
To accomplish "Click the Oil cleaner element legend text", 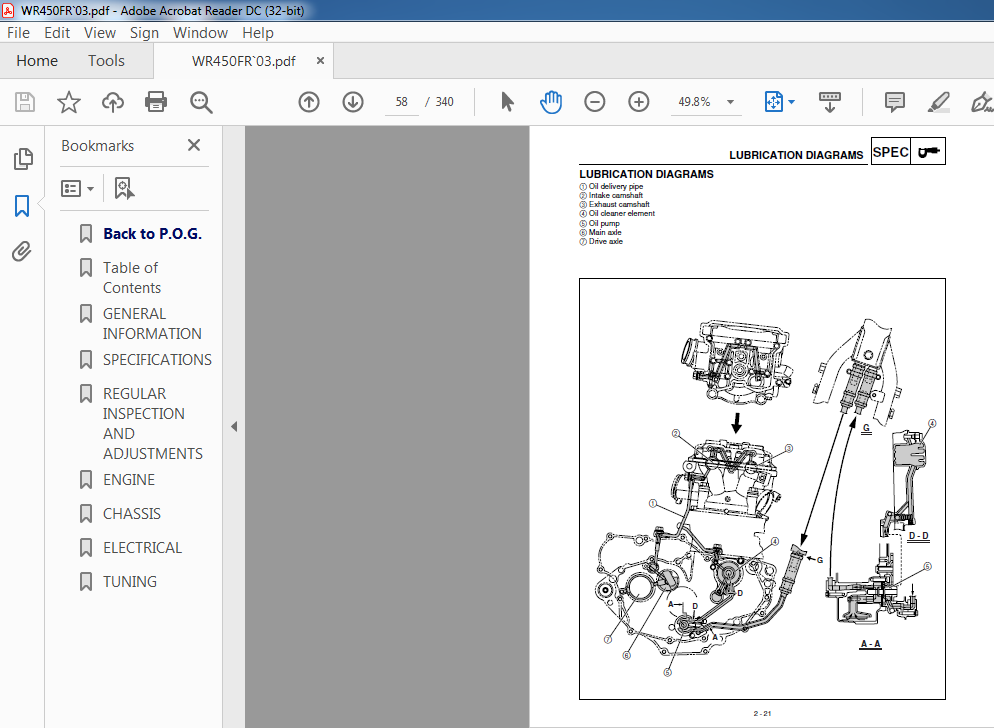I will (621, 214).
